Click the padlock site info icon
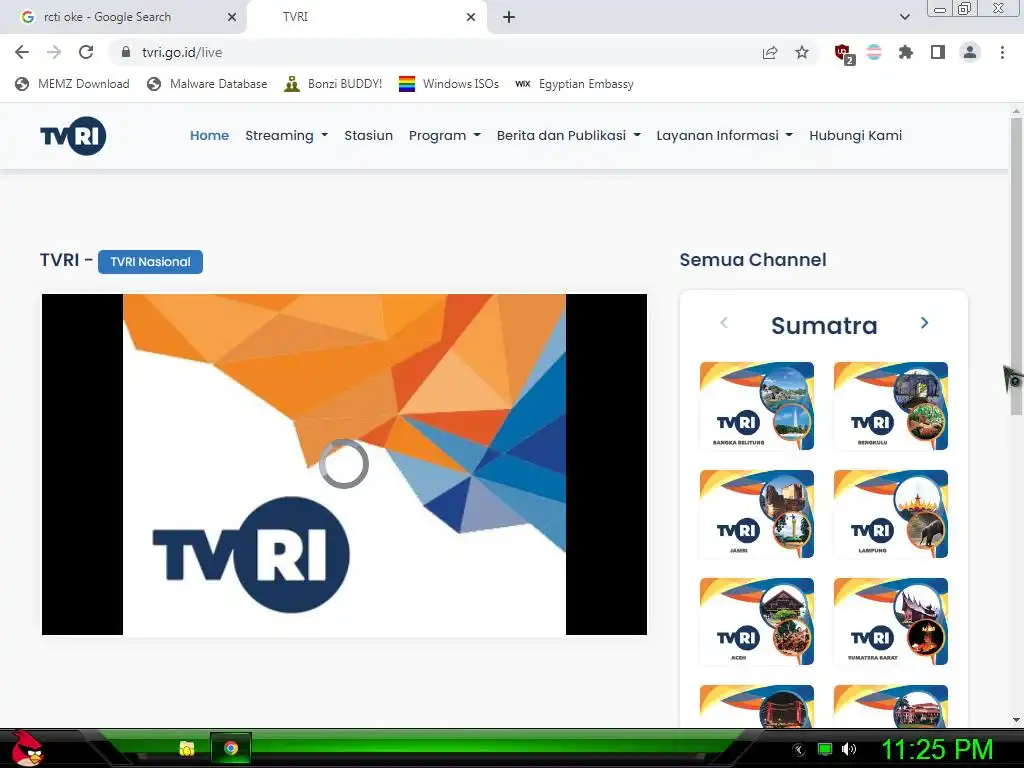The image size is (1024, 768). point(126,52)
